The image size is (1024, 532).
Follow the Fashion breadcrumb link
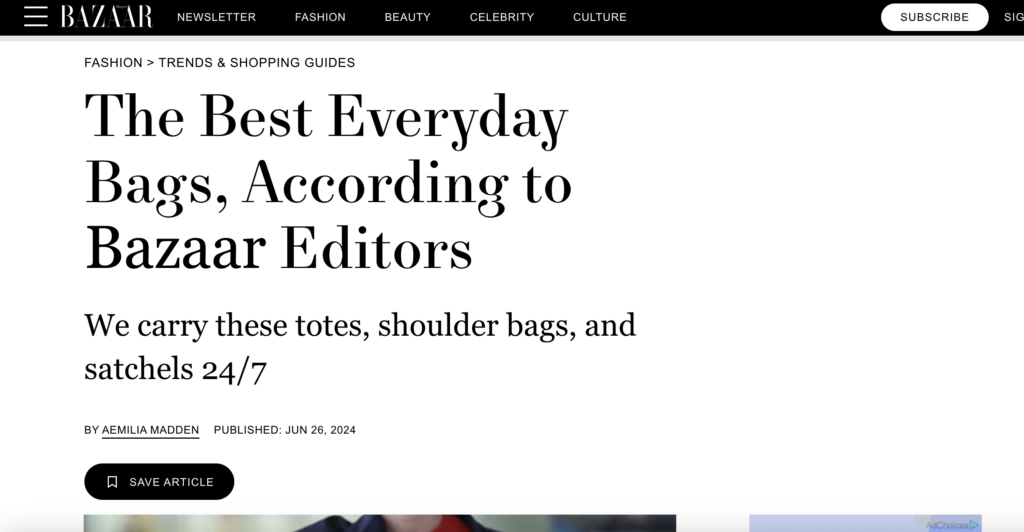pos(113,63)
